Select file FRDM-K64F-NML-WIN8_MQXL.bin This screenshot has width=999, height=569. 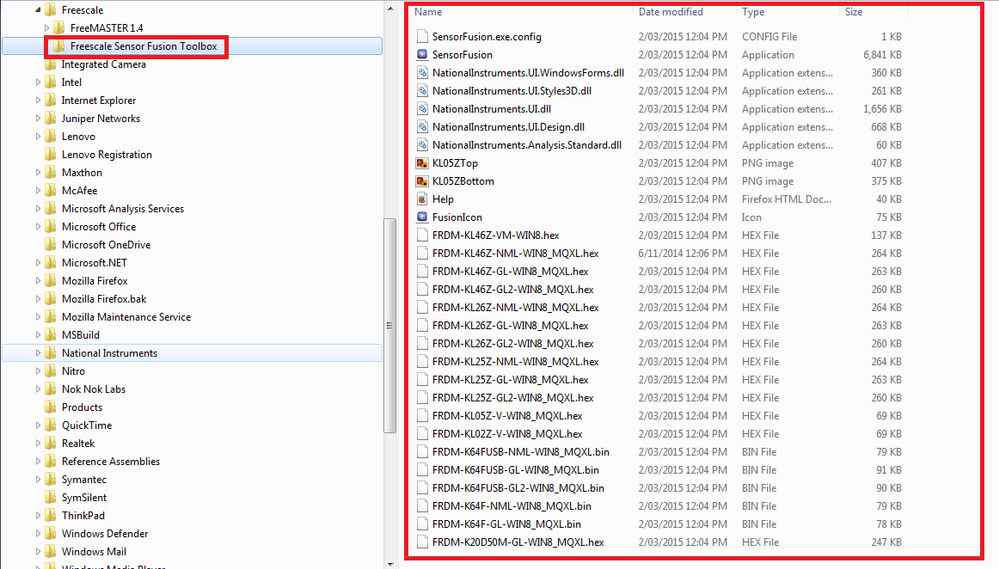coord(512,506)
